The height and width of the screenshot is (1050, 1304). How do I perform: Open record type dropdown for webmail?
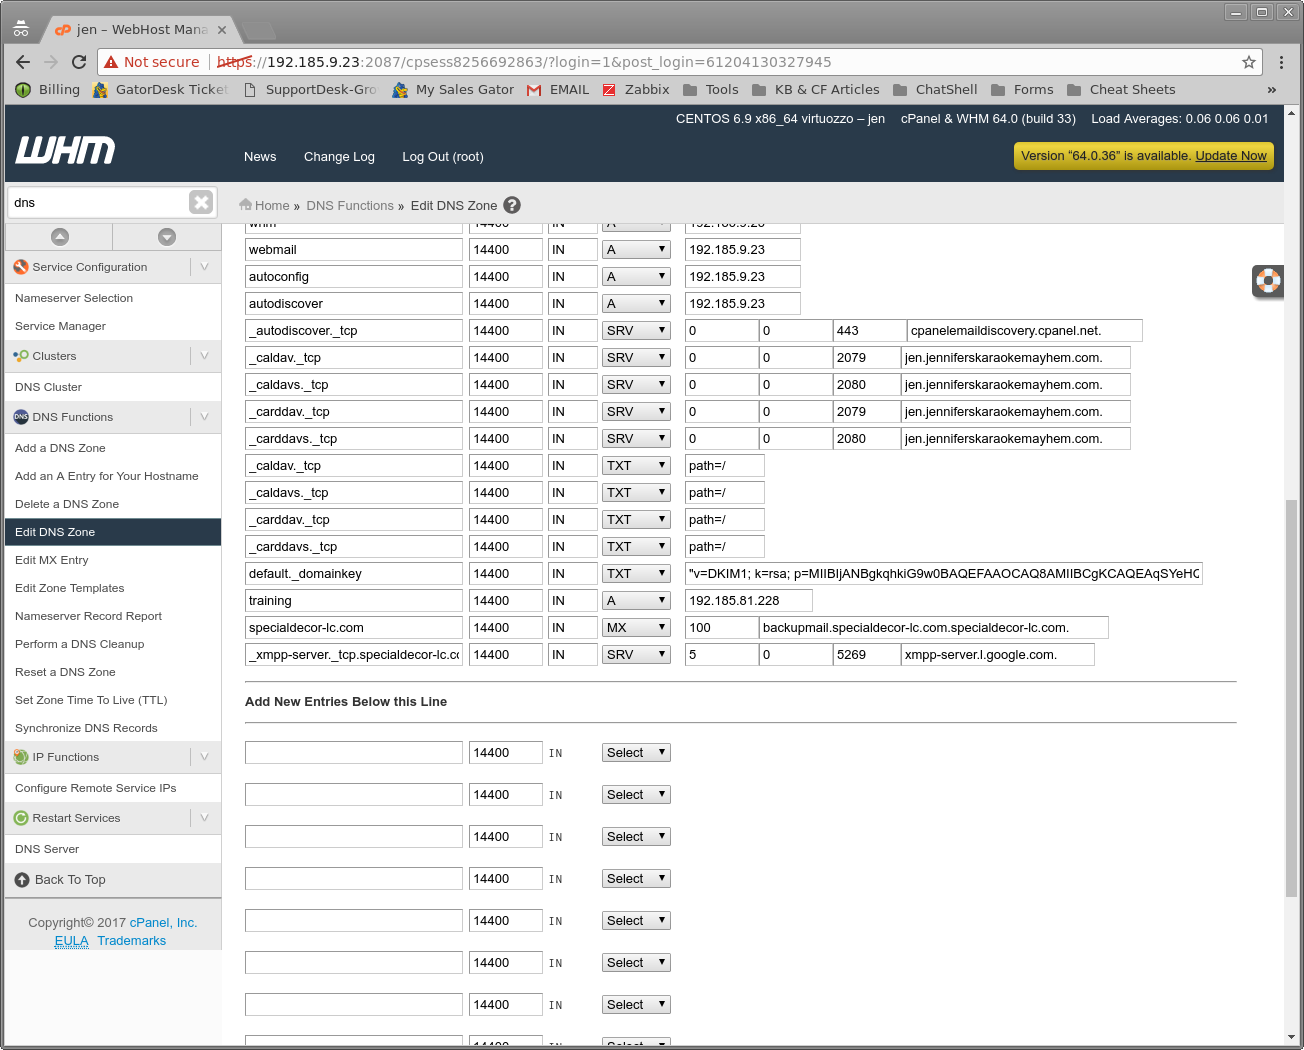click(636, 250)
